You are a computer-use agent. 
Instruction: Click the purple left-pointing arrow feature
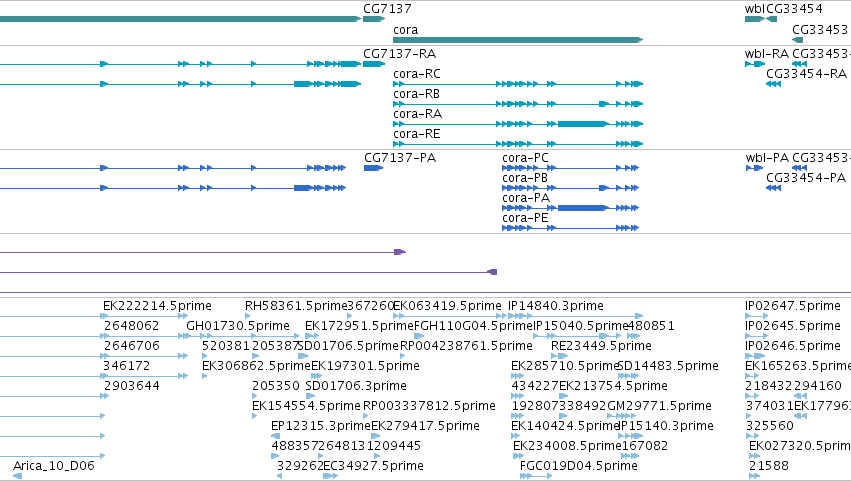tap(492, 272)
